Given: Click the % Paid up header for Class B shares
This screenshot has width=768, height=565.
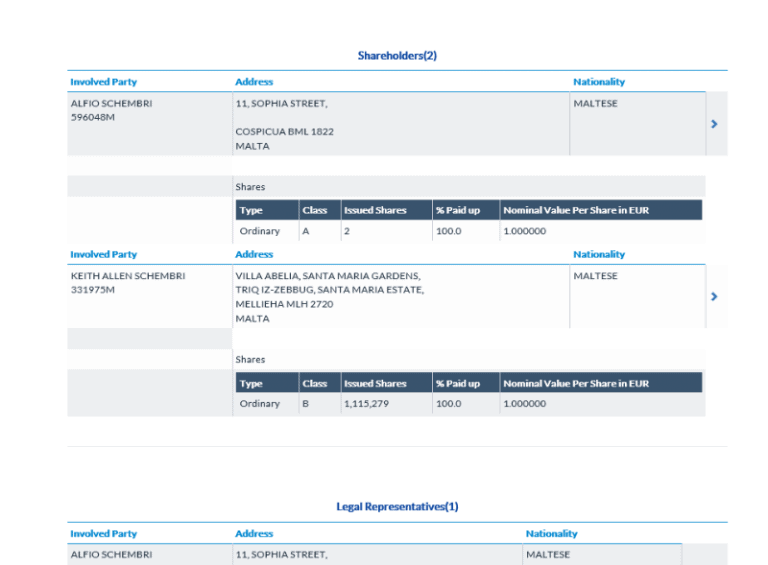Looking at the screenshot, I should (458, 384).
